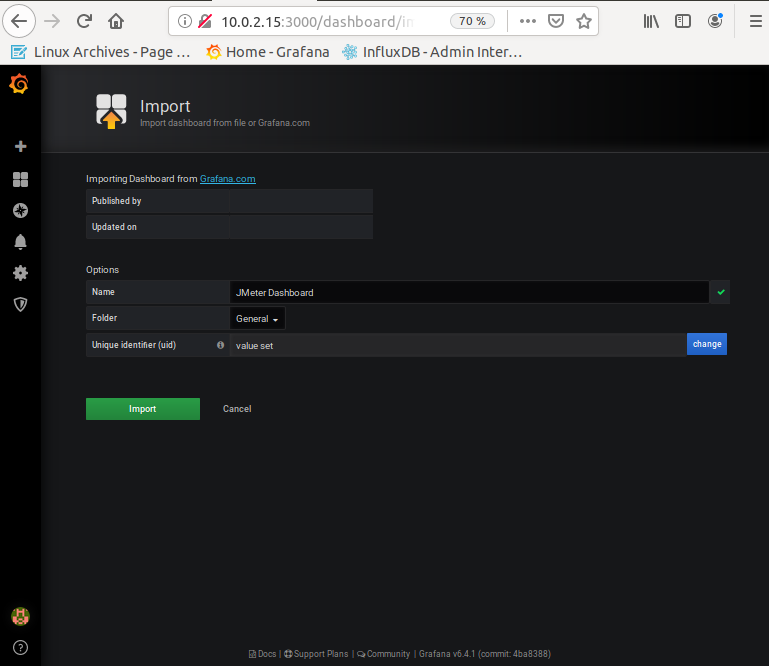Open the Dashboards grid menu
769x666 pixels.
coord(21,179)
